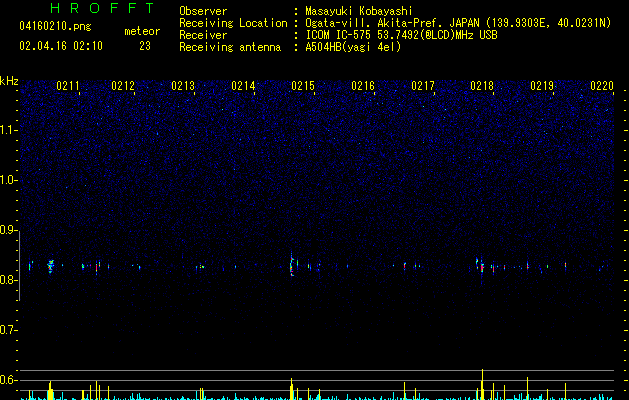
Task: Click the HROFFT title text
Action: pyautogui.click(x=103, y=8)
